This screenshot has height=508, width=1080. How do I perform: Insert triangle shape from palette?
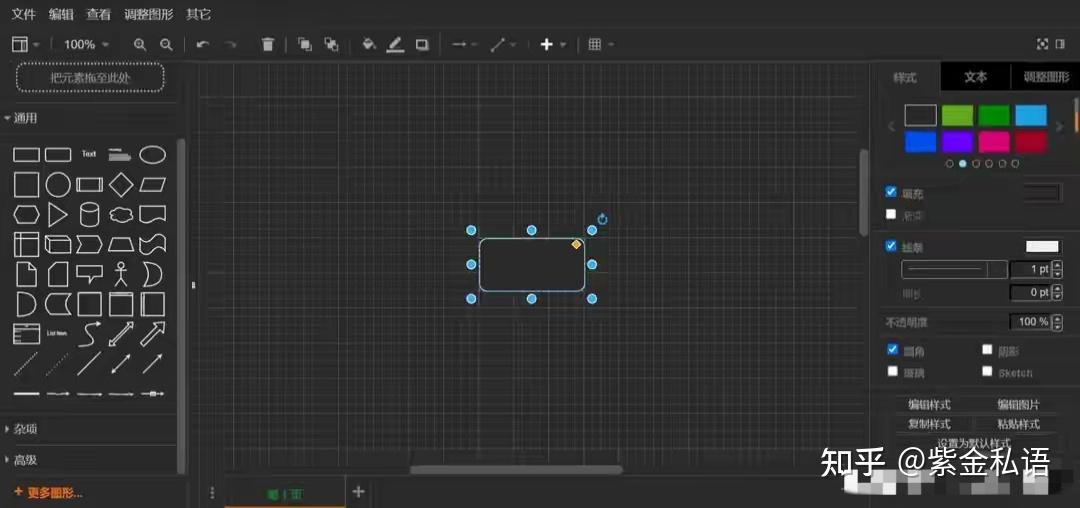pos(58,215)
